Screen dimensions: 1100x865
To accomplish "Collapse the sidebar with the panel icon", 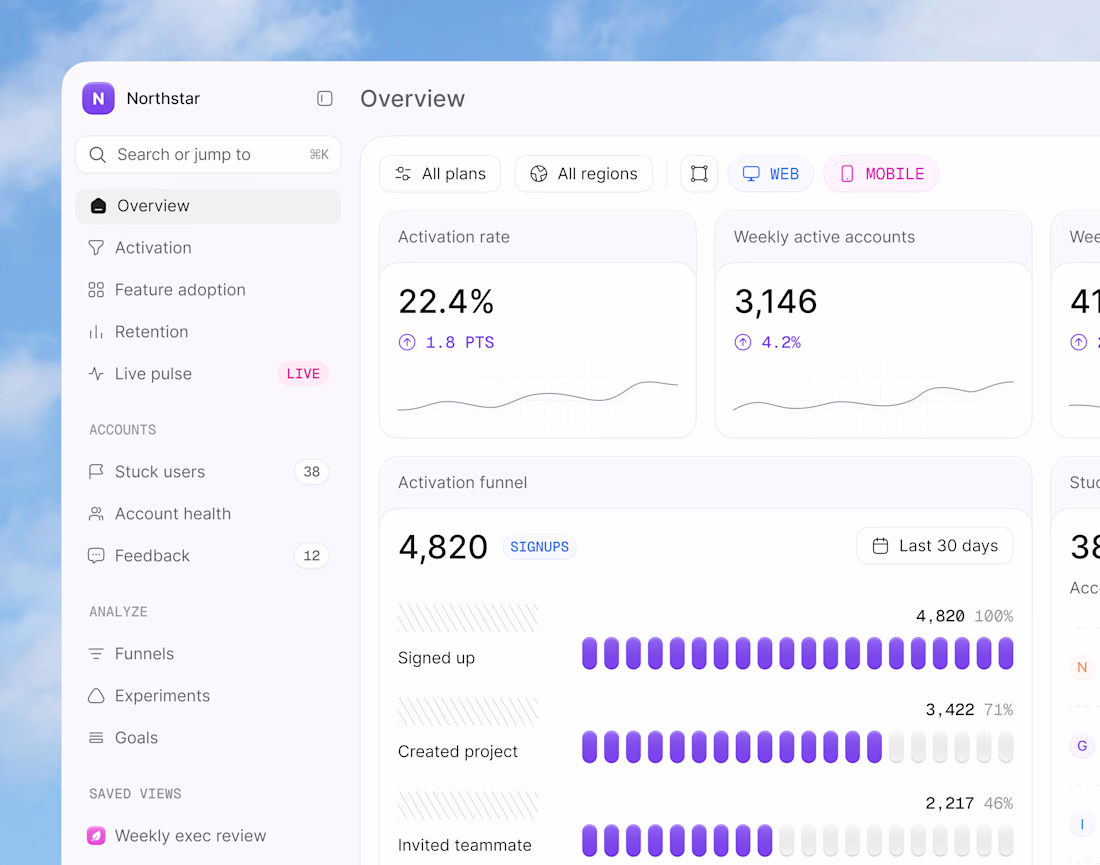I will [324, 98].
